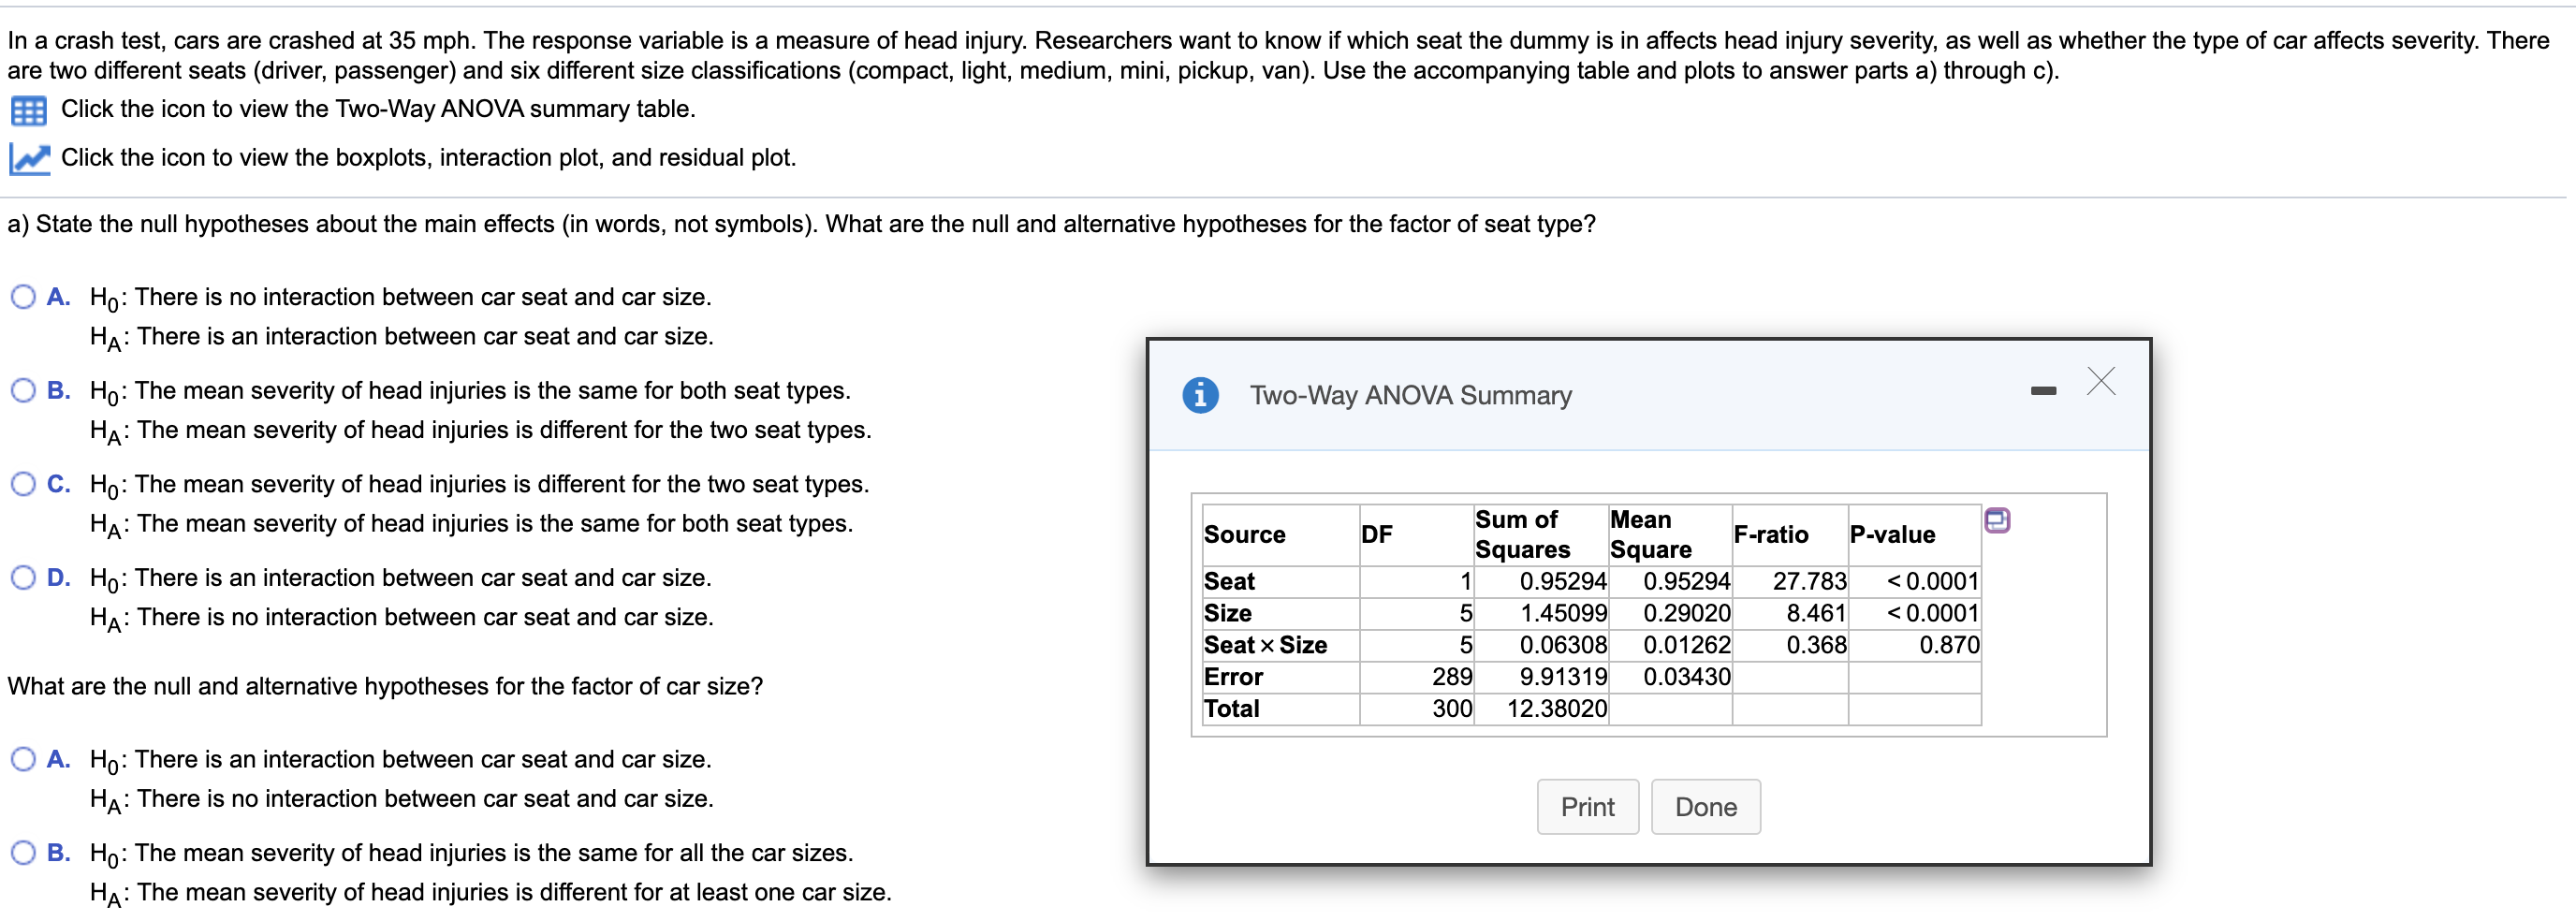
Task: Click the Print button
Action: tap(1587, 807)
